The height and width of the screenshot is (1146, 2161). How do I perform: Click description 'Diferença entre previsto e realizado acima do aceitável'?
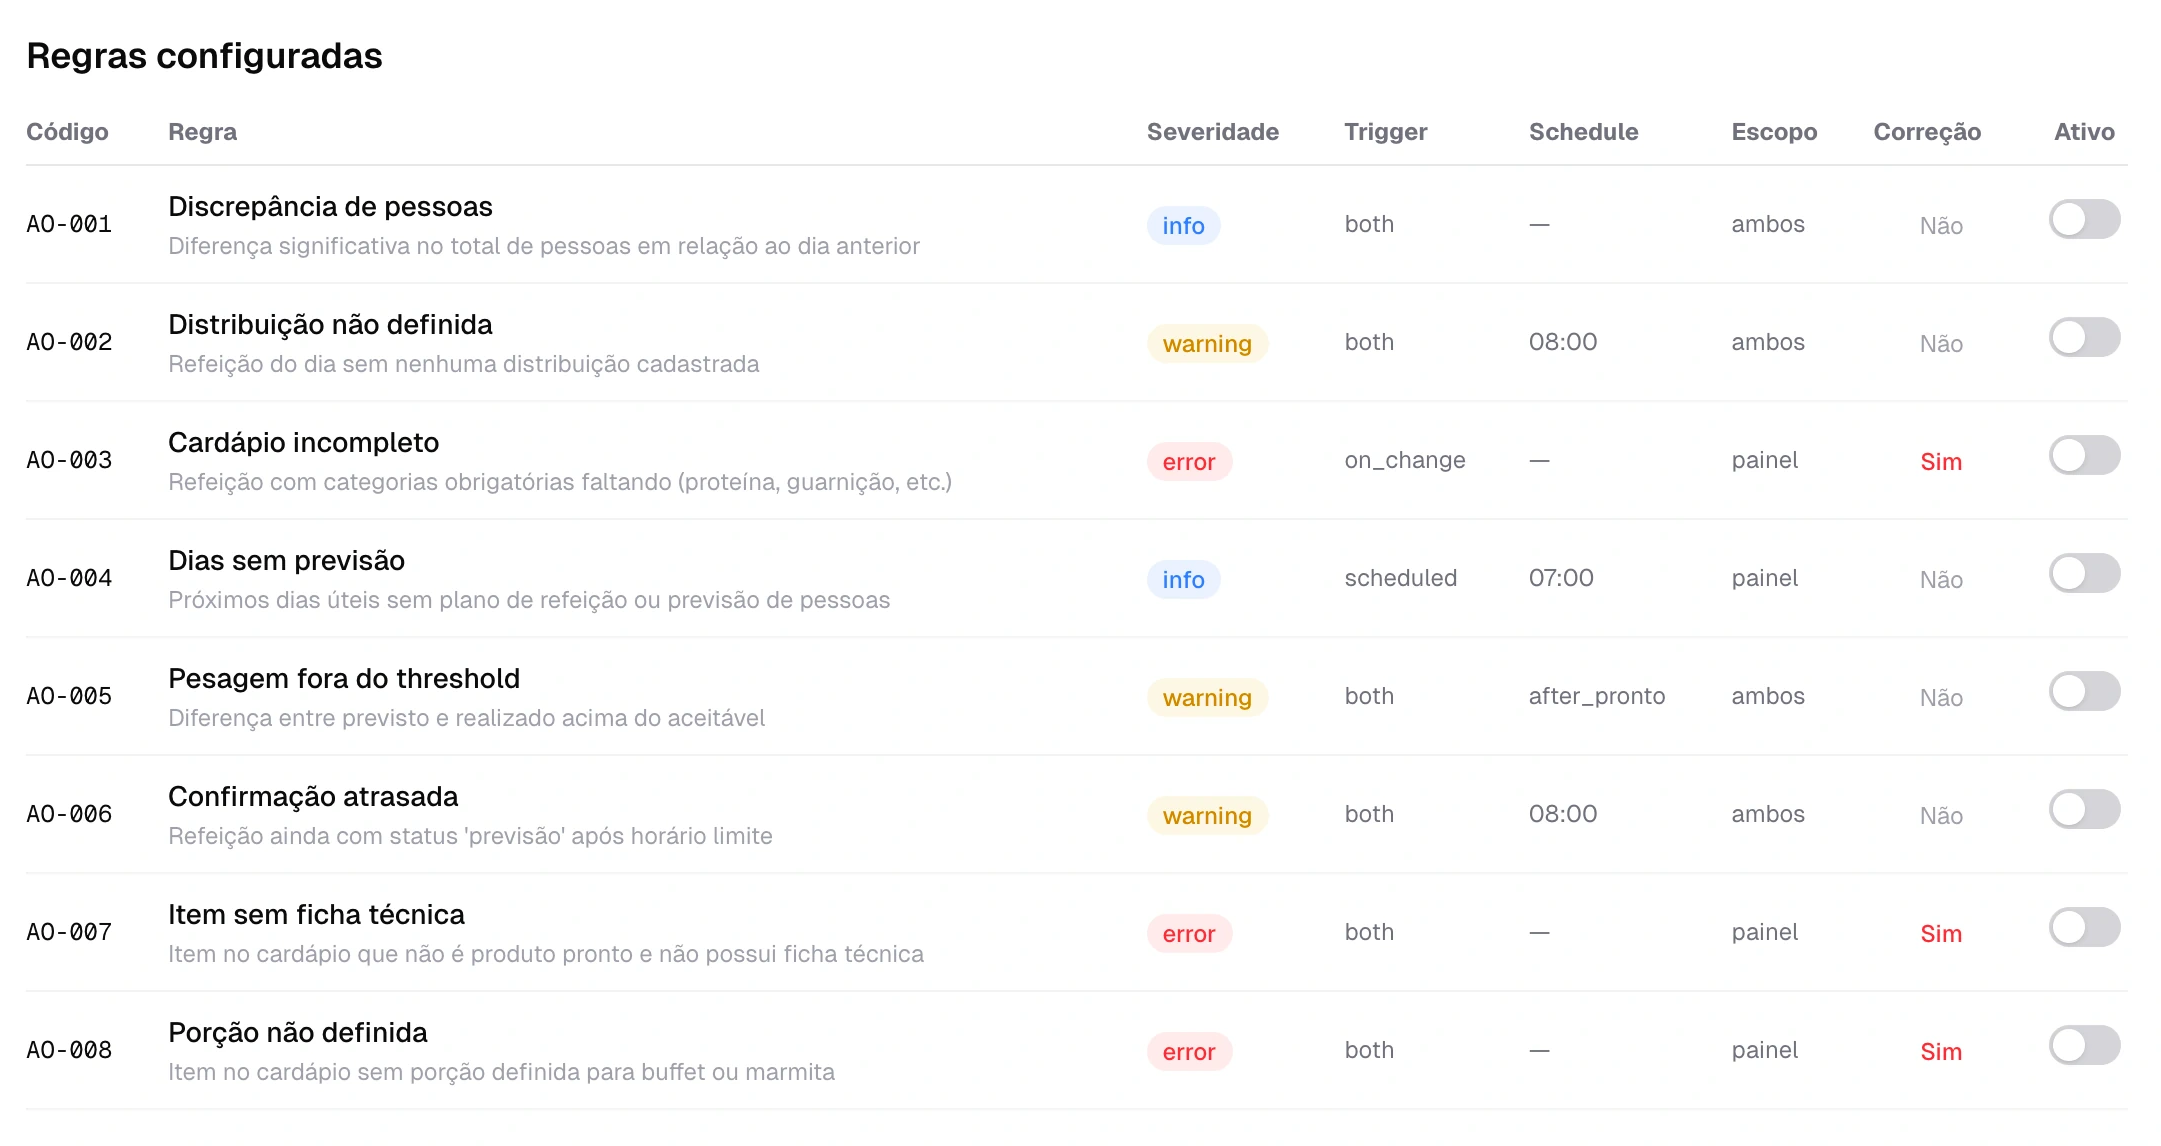[x=466, y=718]
